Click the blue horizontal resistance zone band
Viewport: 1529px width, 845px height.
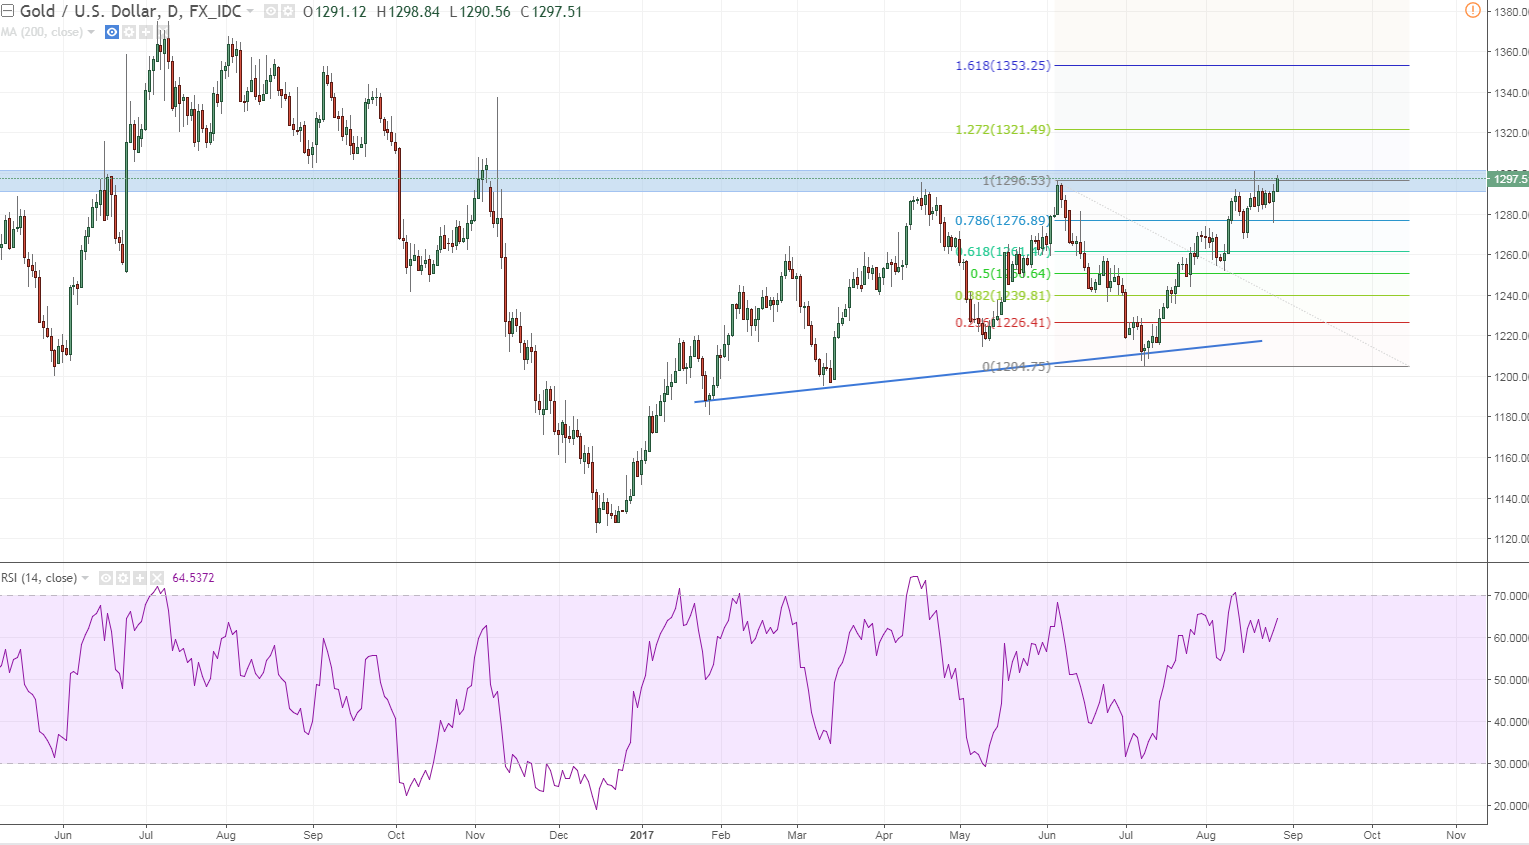click(x=743, y=180)
